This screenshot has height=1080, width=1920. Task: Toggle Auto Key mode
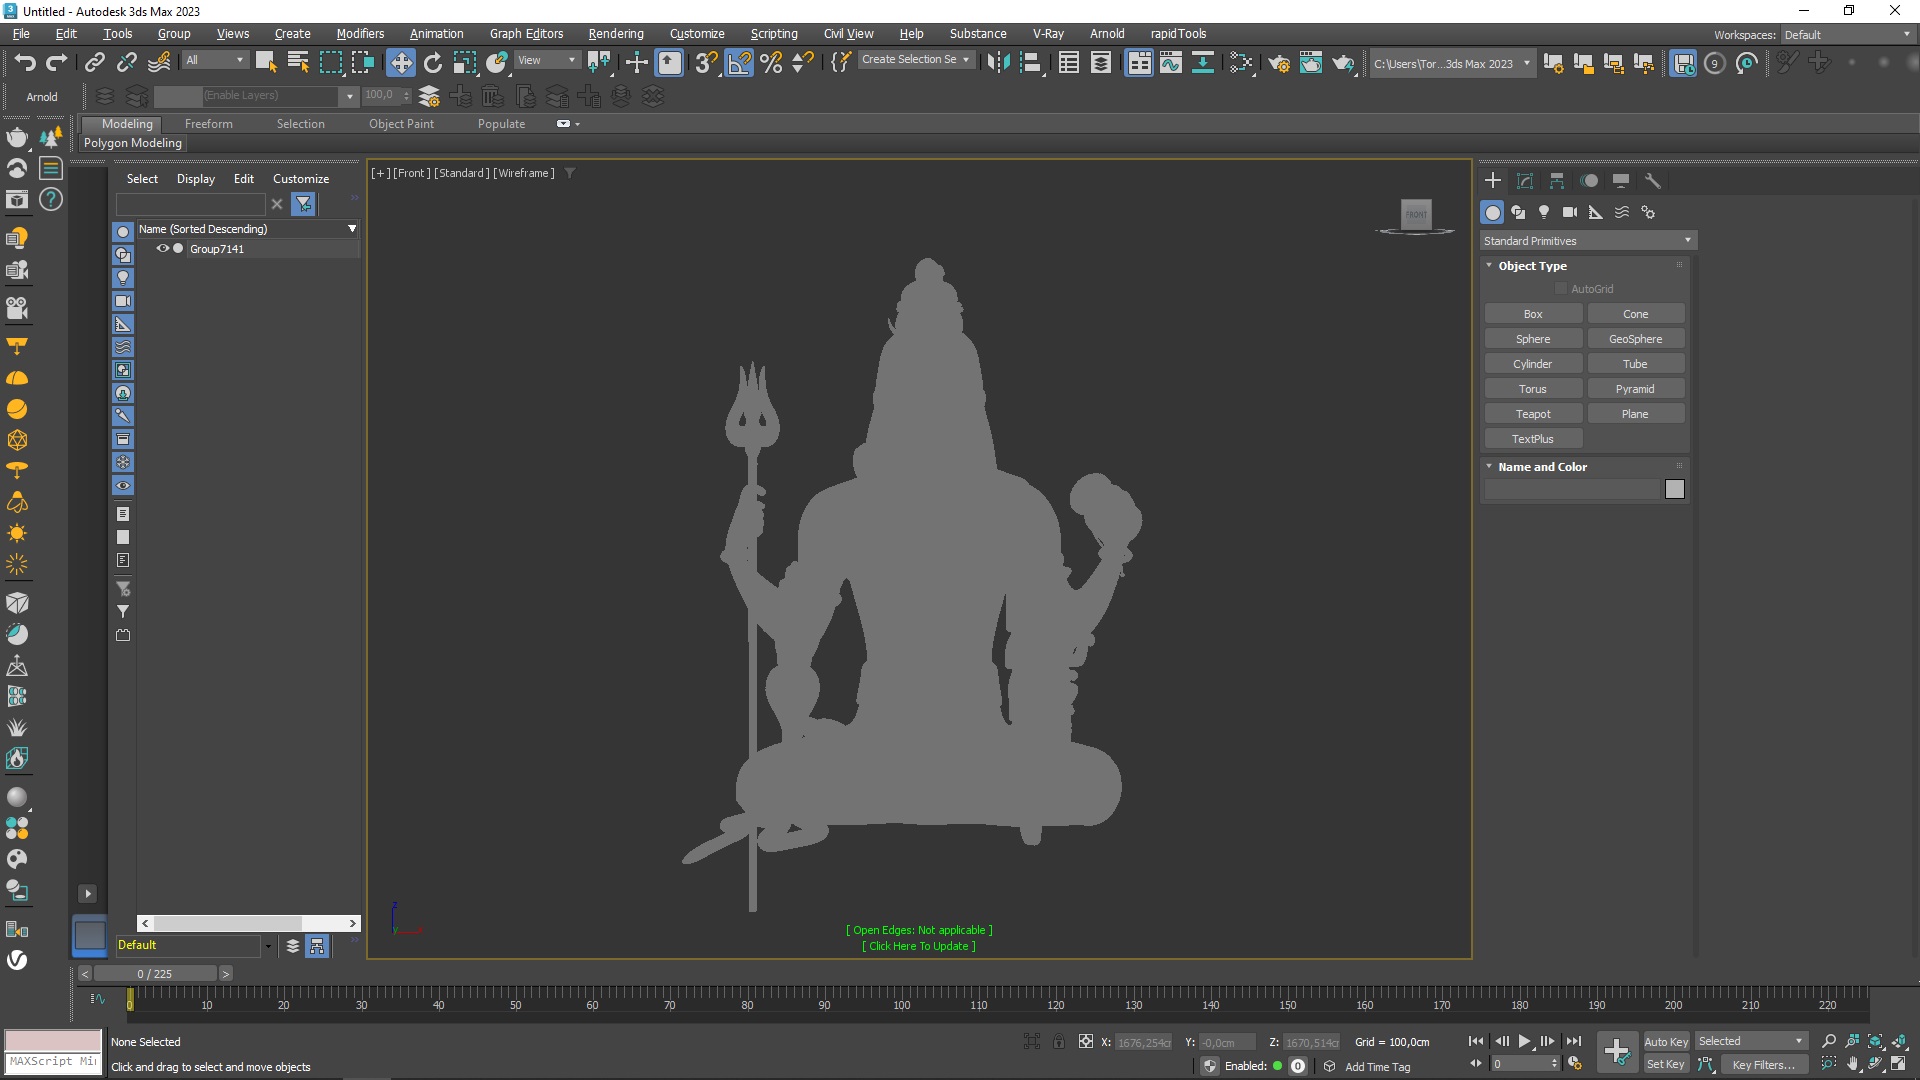click(1666, 1042)
